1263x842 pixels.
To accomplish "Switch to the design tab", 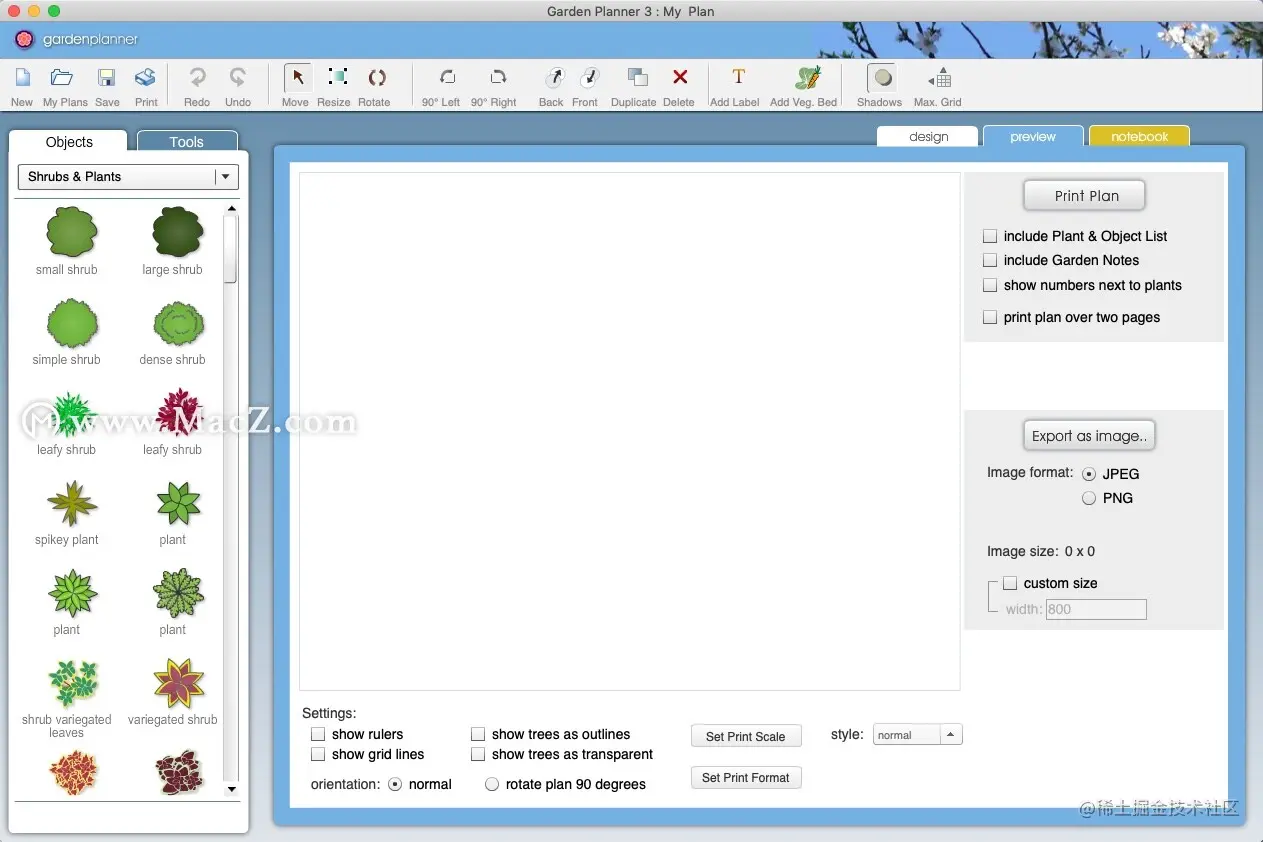I will point(928,137).
